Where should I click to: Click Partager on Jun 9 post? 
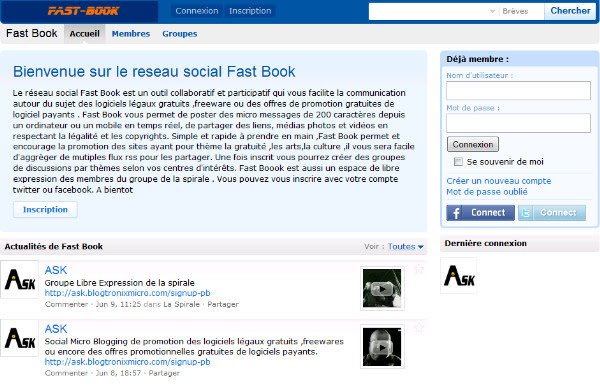223,304
